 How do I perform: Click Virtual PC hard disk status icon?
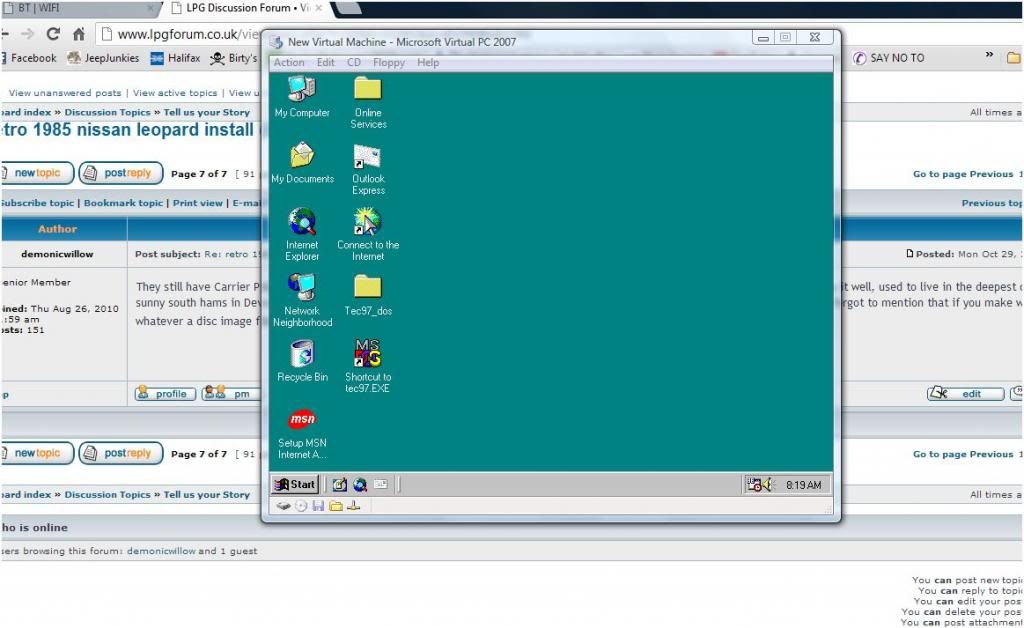283,506
